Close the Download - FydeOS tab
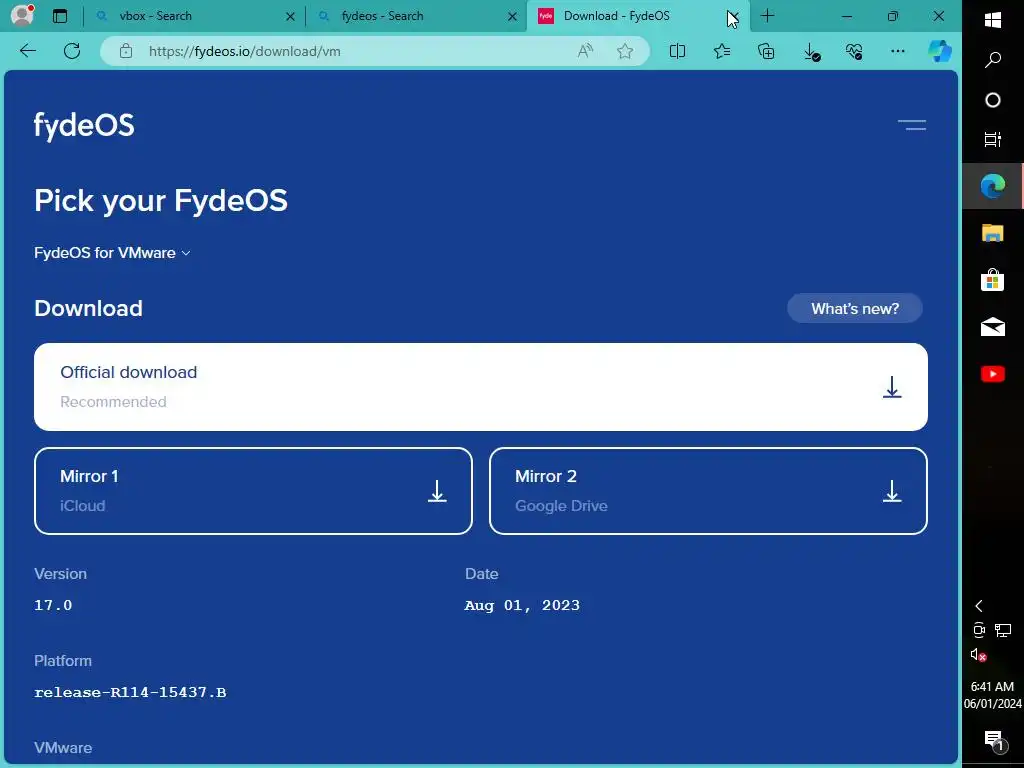The width and height of the screenshot is (1024, 768). click(x=733, y=16)
